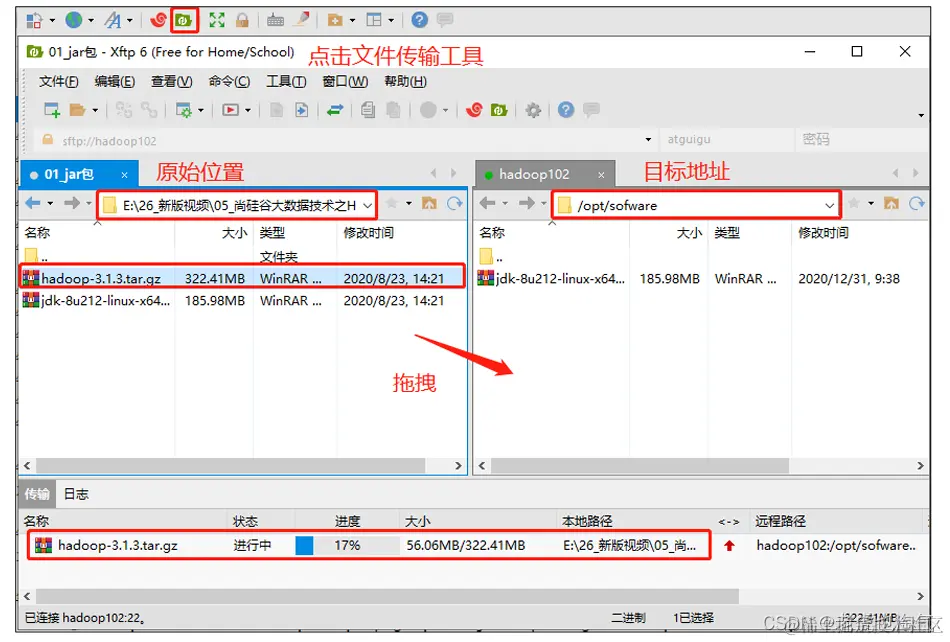Image resolution: width=950 pixels, height=642 pixels.
Task: Open bookmark dropdown arrow in local pane
Action: [x=409, y=204]
